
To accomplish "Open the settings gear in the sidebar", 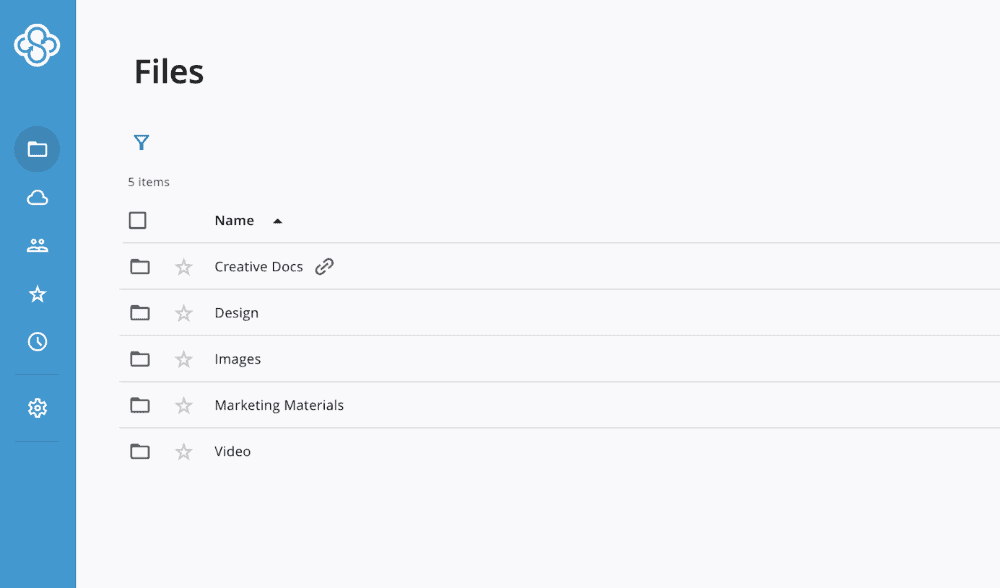I will [37, 408].
